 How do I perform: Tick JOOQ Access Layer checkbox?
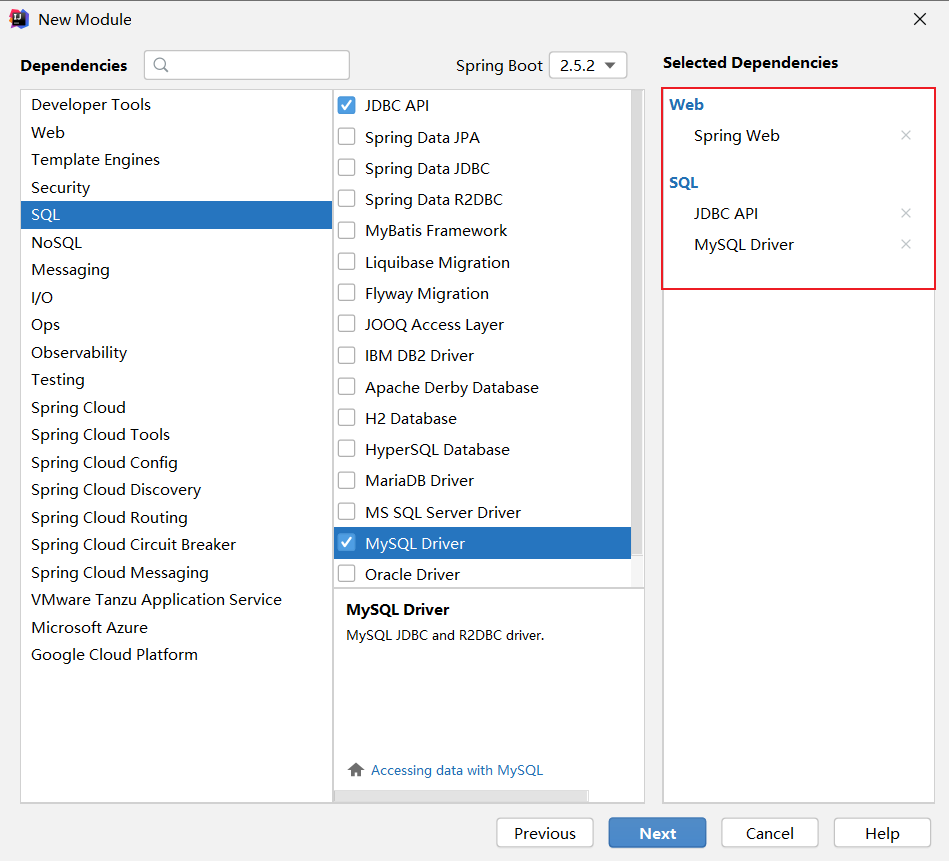(x=347, y=324)
